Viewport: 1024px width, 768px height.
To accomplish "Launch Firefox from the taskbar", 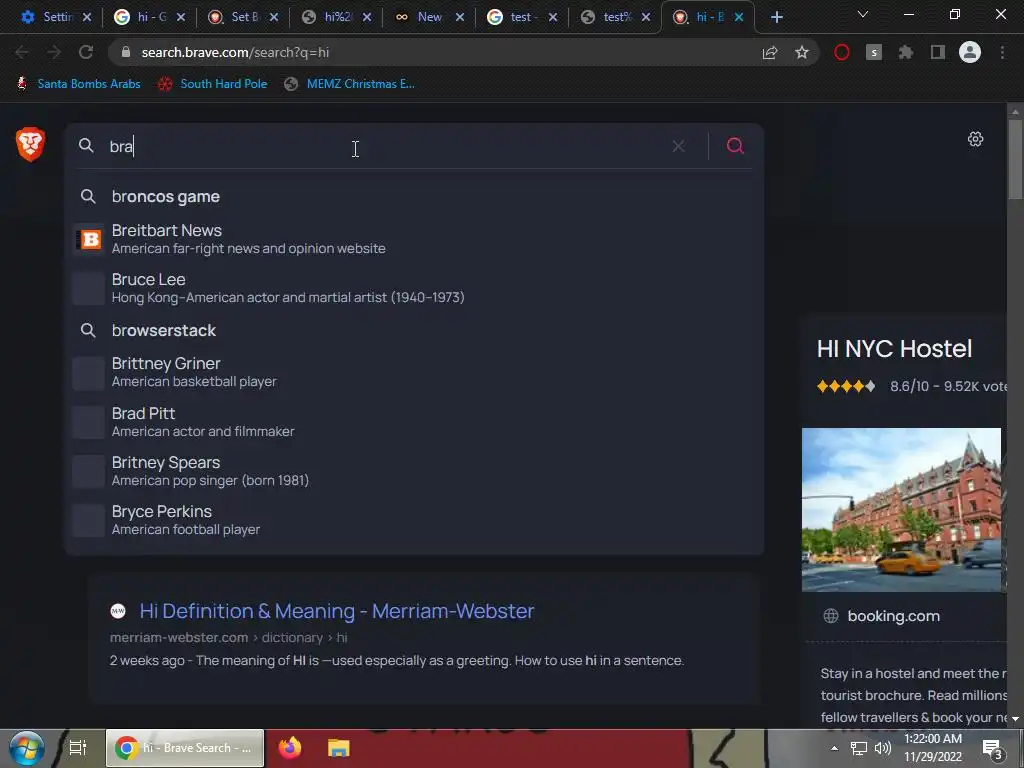I will pos(290,747).
